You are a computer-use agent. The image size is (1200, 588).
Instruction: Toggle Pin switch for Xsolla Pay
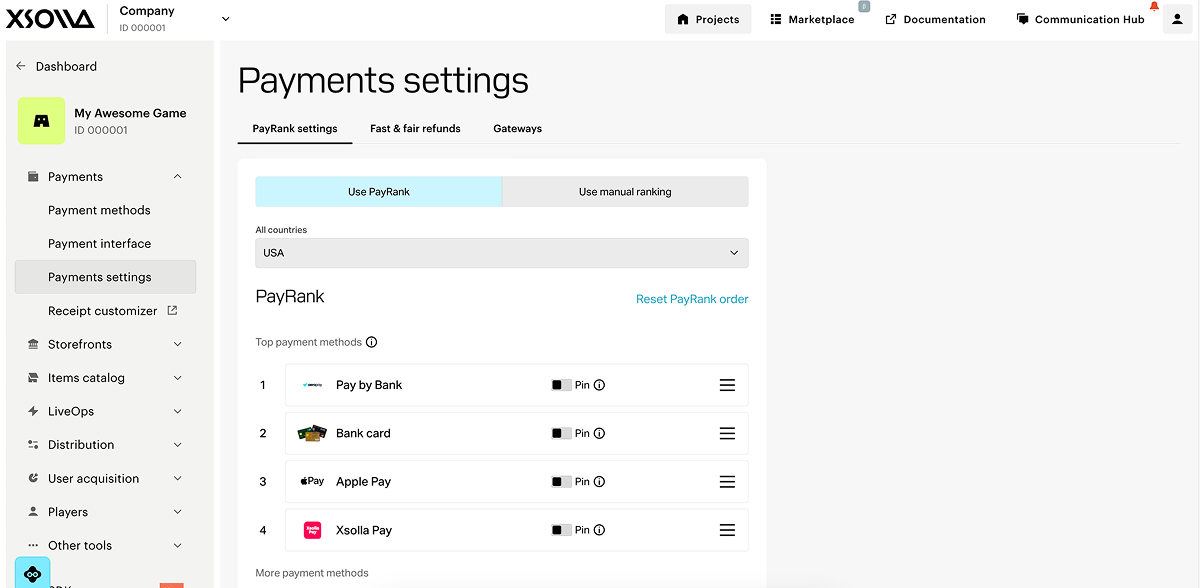pos(561,530)
